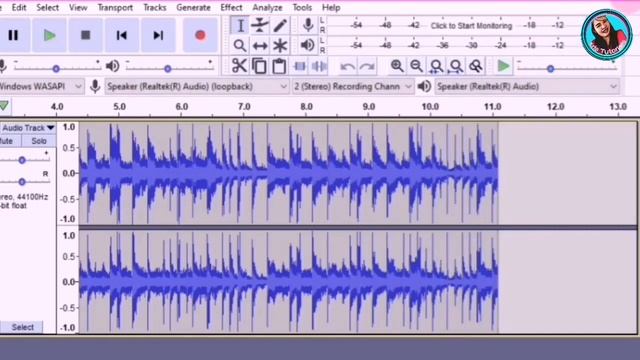The image size is (640, 360).
Task: Silence the audio selection
Action: 319,66
